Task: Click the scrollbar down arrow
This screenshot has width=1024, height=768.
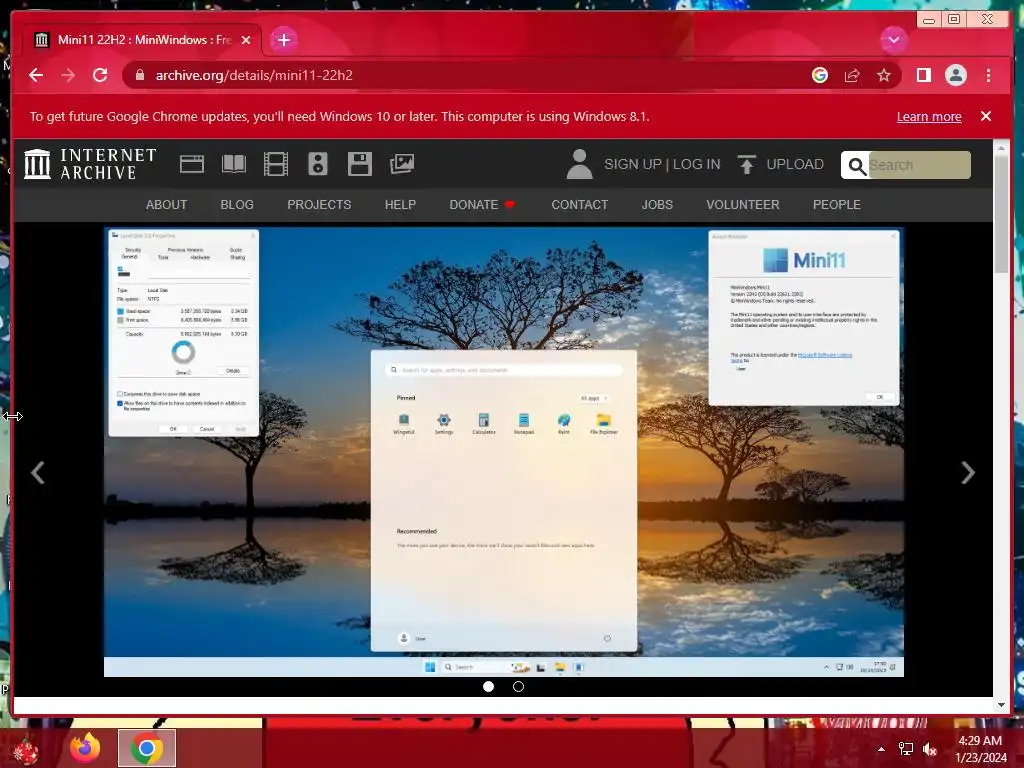Action: (1001, 705)
